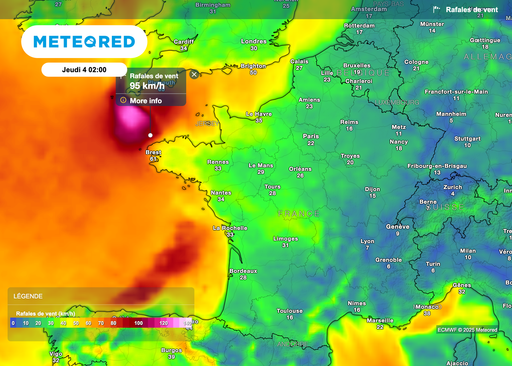The width and height of the screenshot is (512, 366).
Task: Click the 95 km/h value in the tooltip
Action: (147, 86)
